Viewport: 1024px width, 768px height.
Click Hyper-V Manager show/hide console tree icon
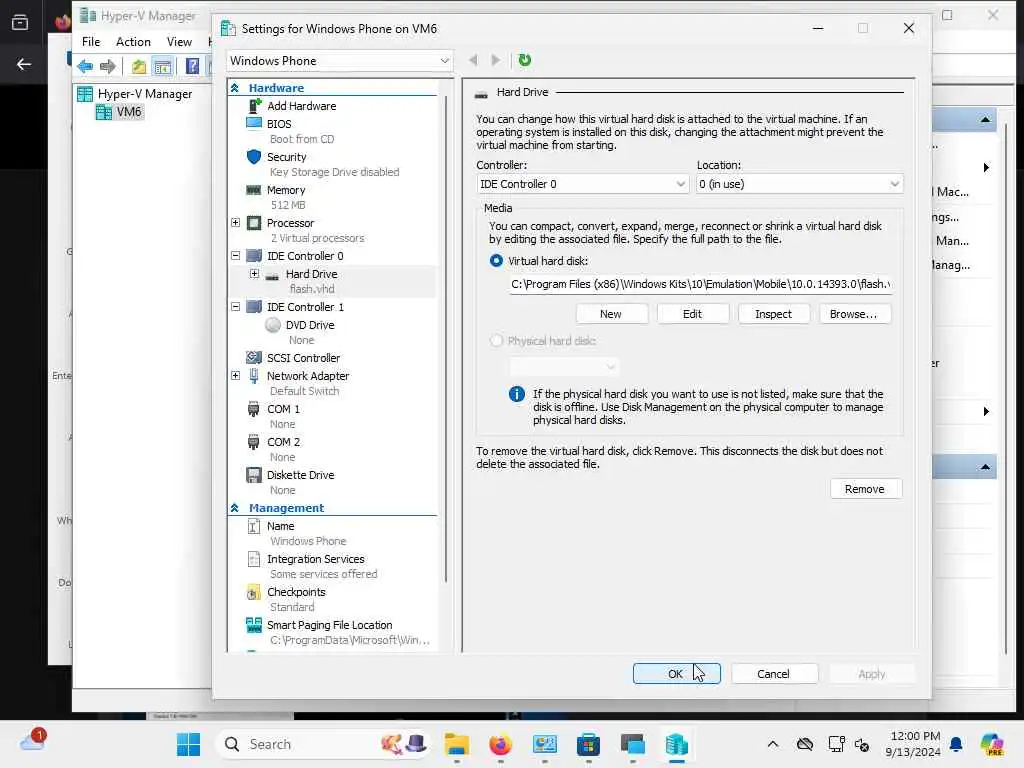[163, 66]
